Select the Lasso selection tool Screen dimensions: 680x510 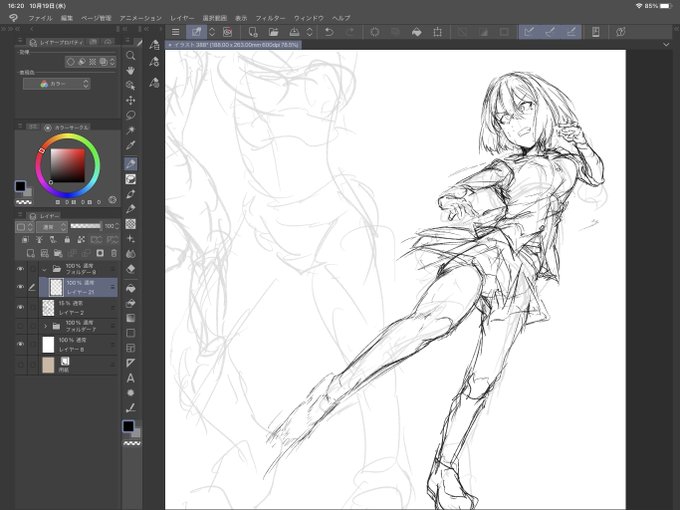pos(130,115)
